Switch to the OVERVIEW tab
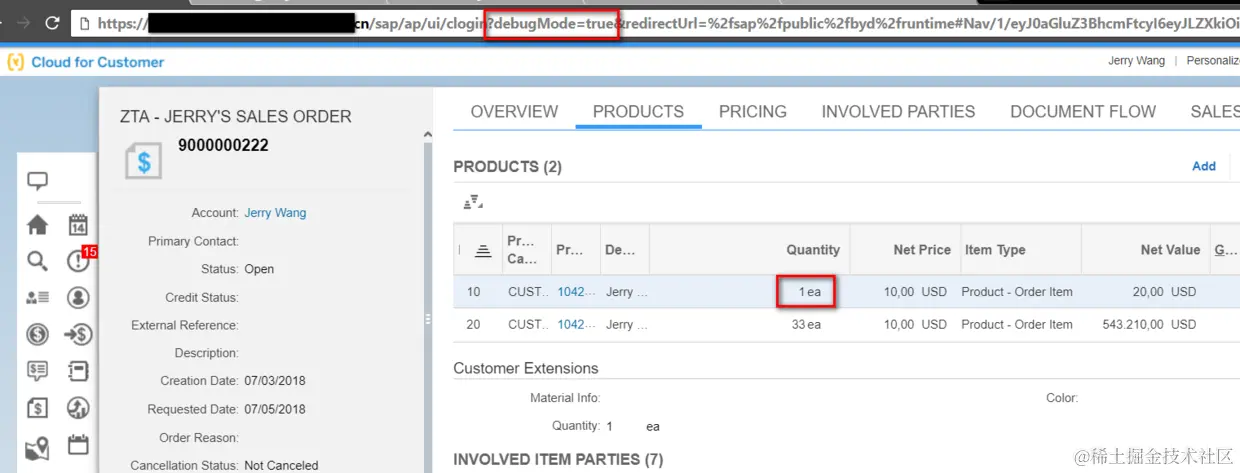The width and height of the screenshot is (1240, 473). point(514,112)
